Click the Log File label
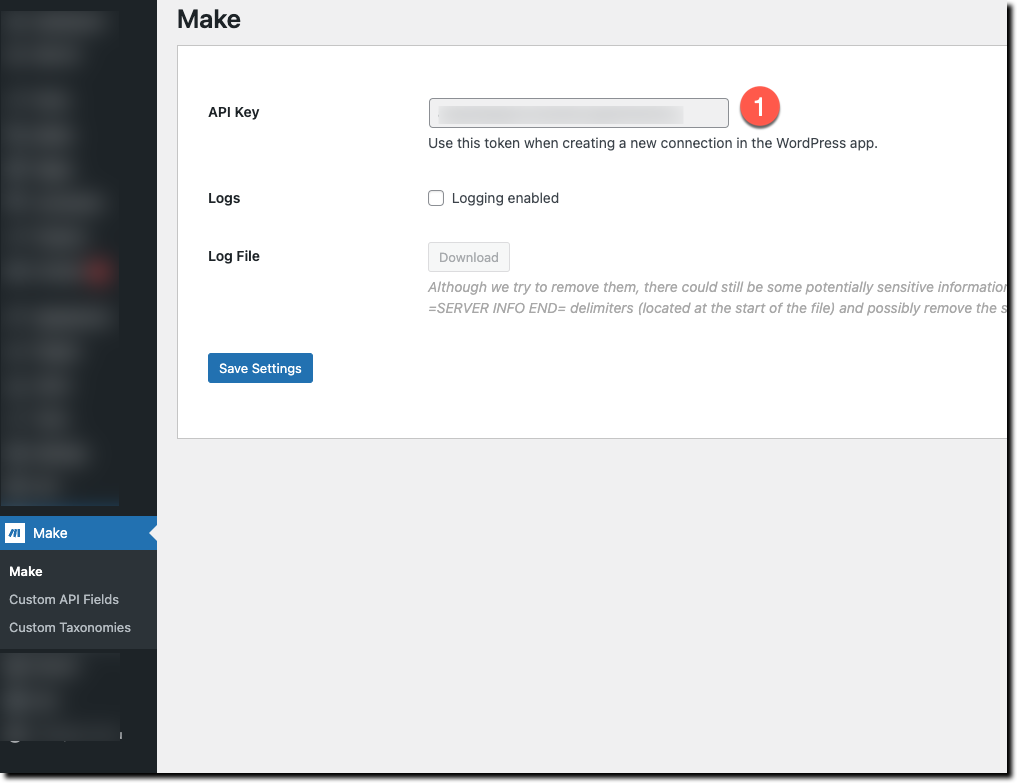Viewport: 1017px width, 783px height. [233, 256]
